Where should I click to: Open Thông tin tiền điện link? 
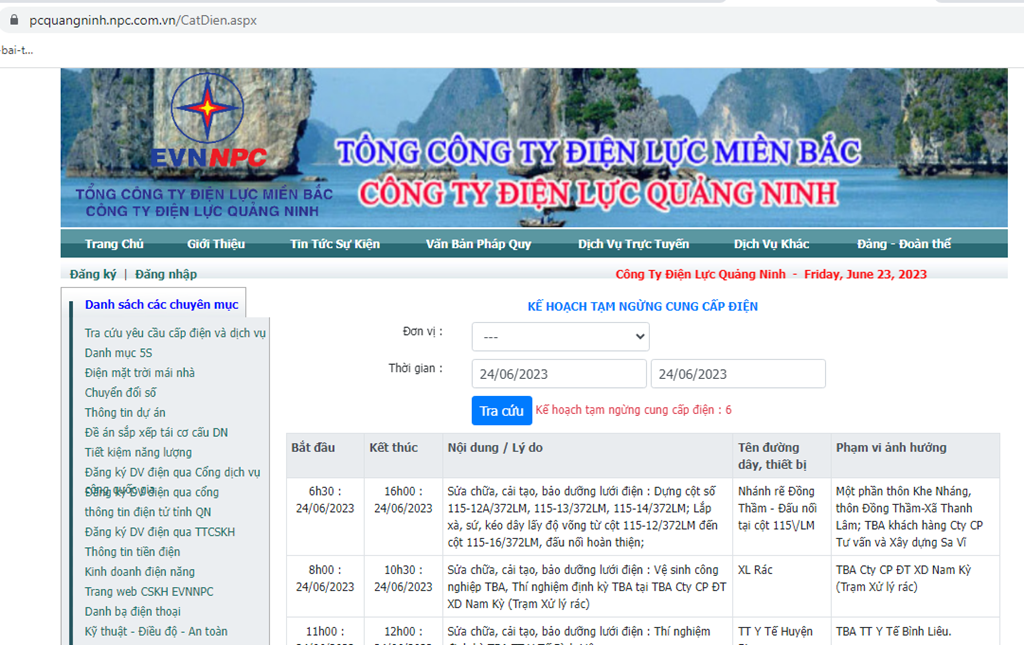pos(133,552)
